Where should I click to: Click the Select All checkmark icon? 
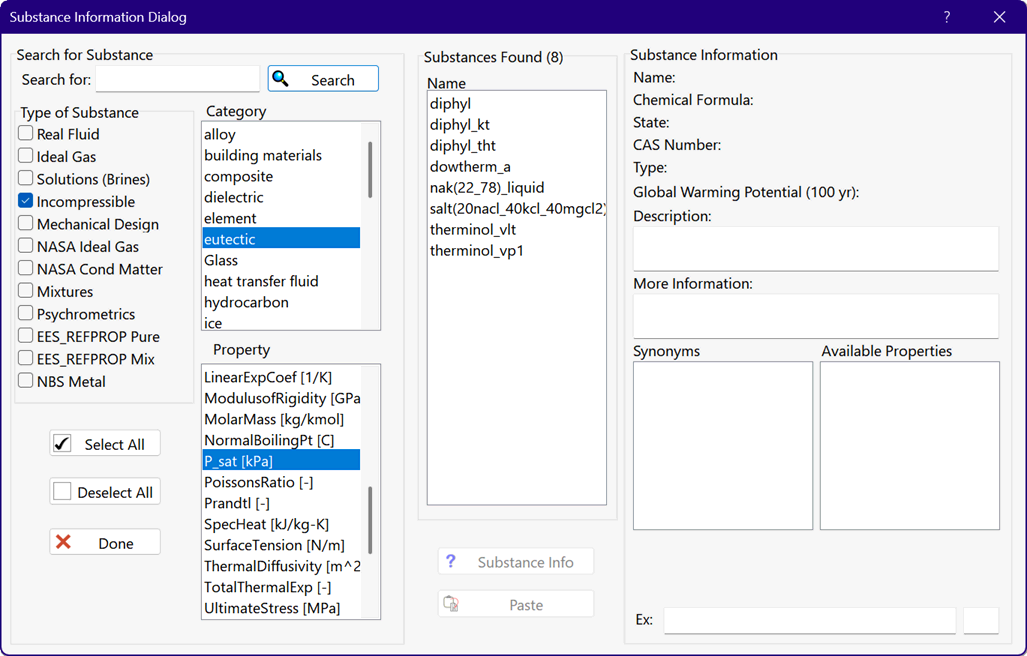(63, 444)
